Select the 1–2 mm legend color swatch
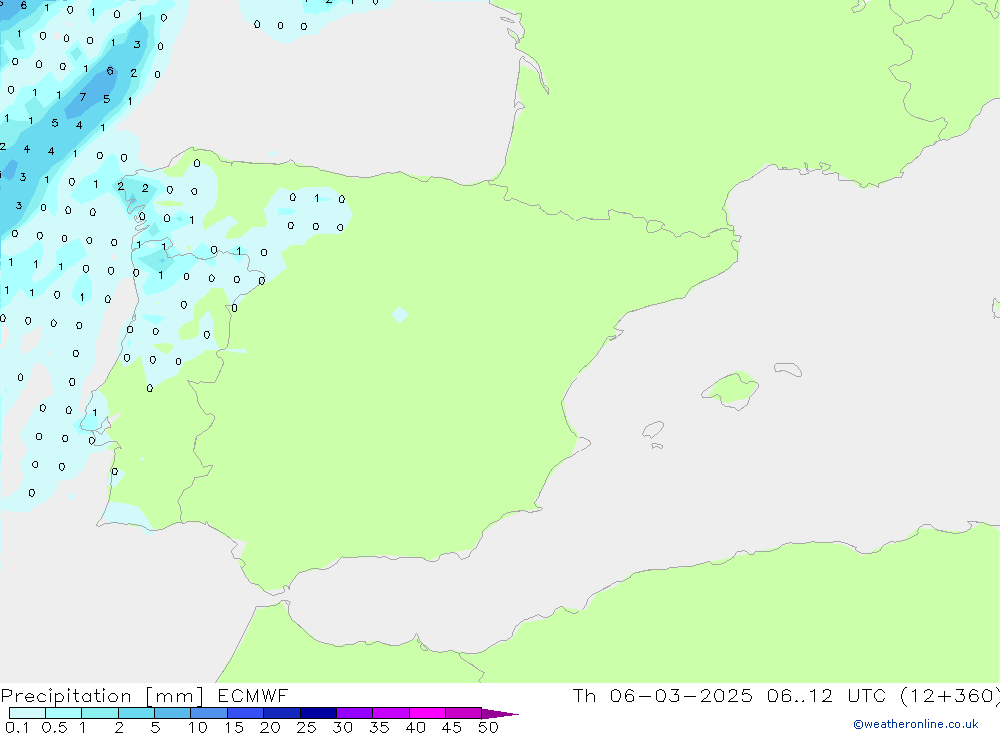Screen dimensions: 1000x733 coord(100,713)
